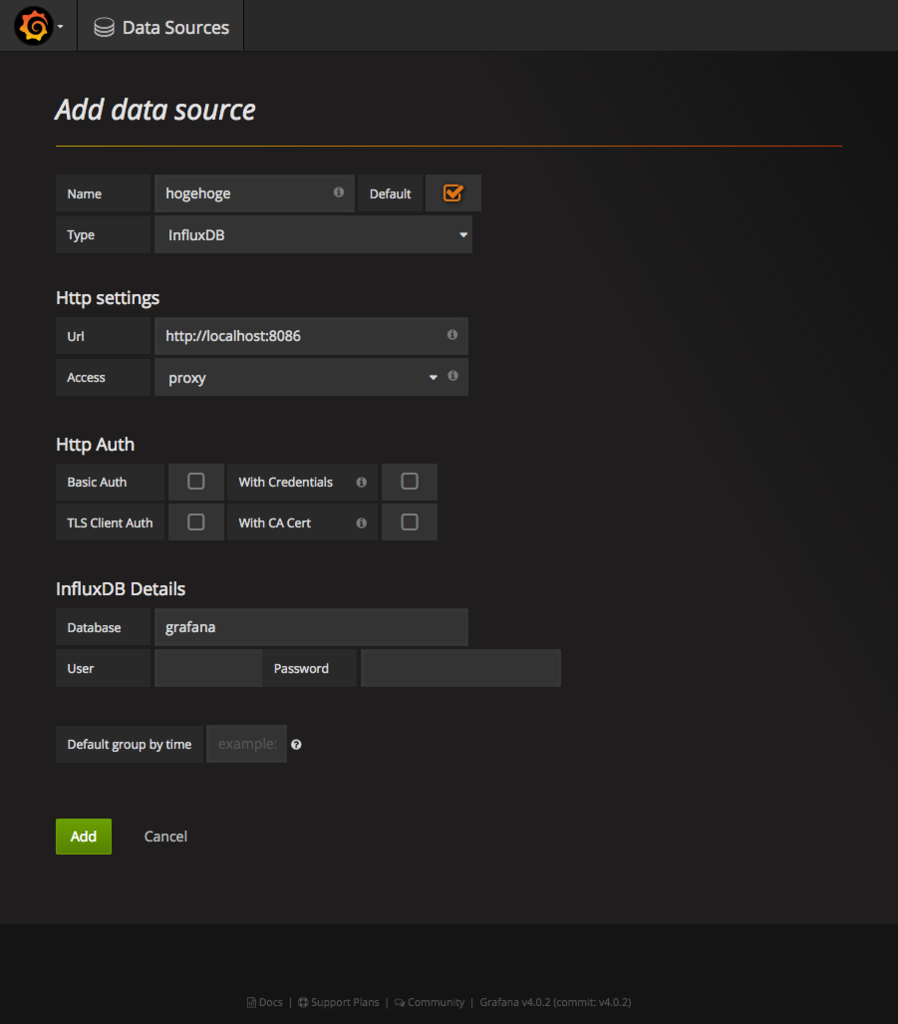Click the Access label
This screenshot has height=1024, width=898.
86,377
